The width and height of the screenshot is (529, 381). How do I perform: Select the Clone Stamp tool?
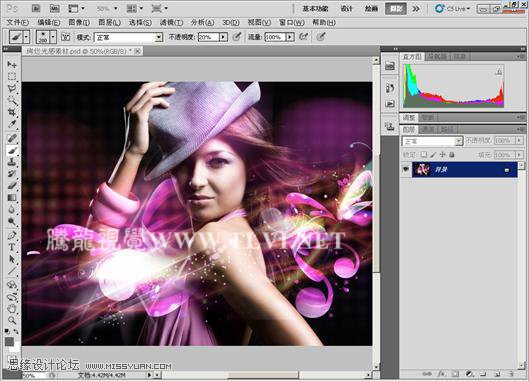12,162
